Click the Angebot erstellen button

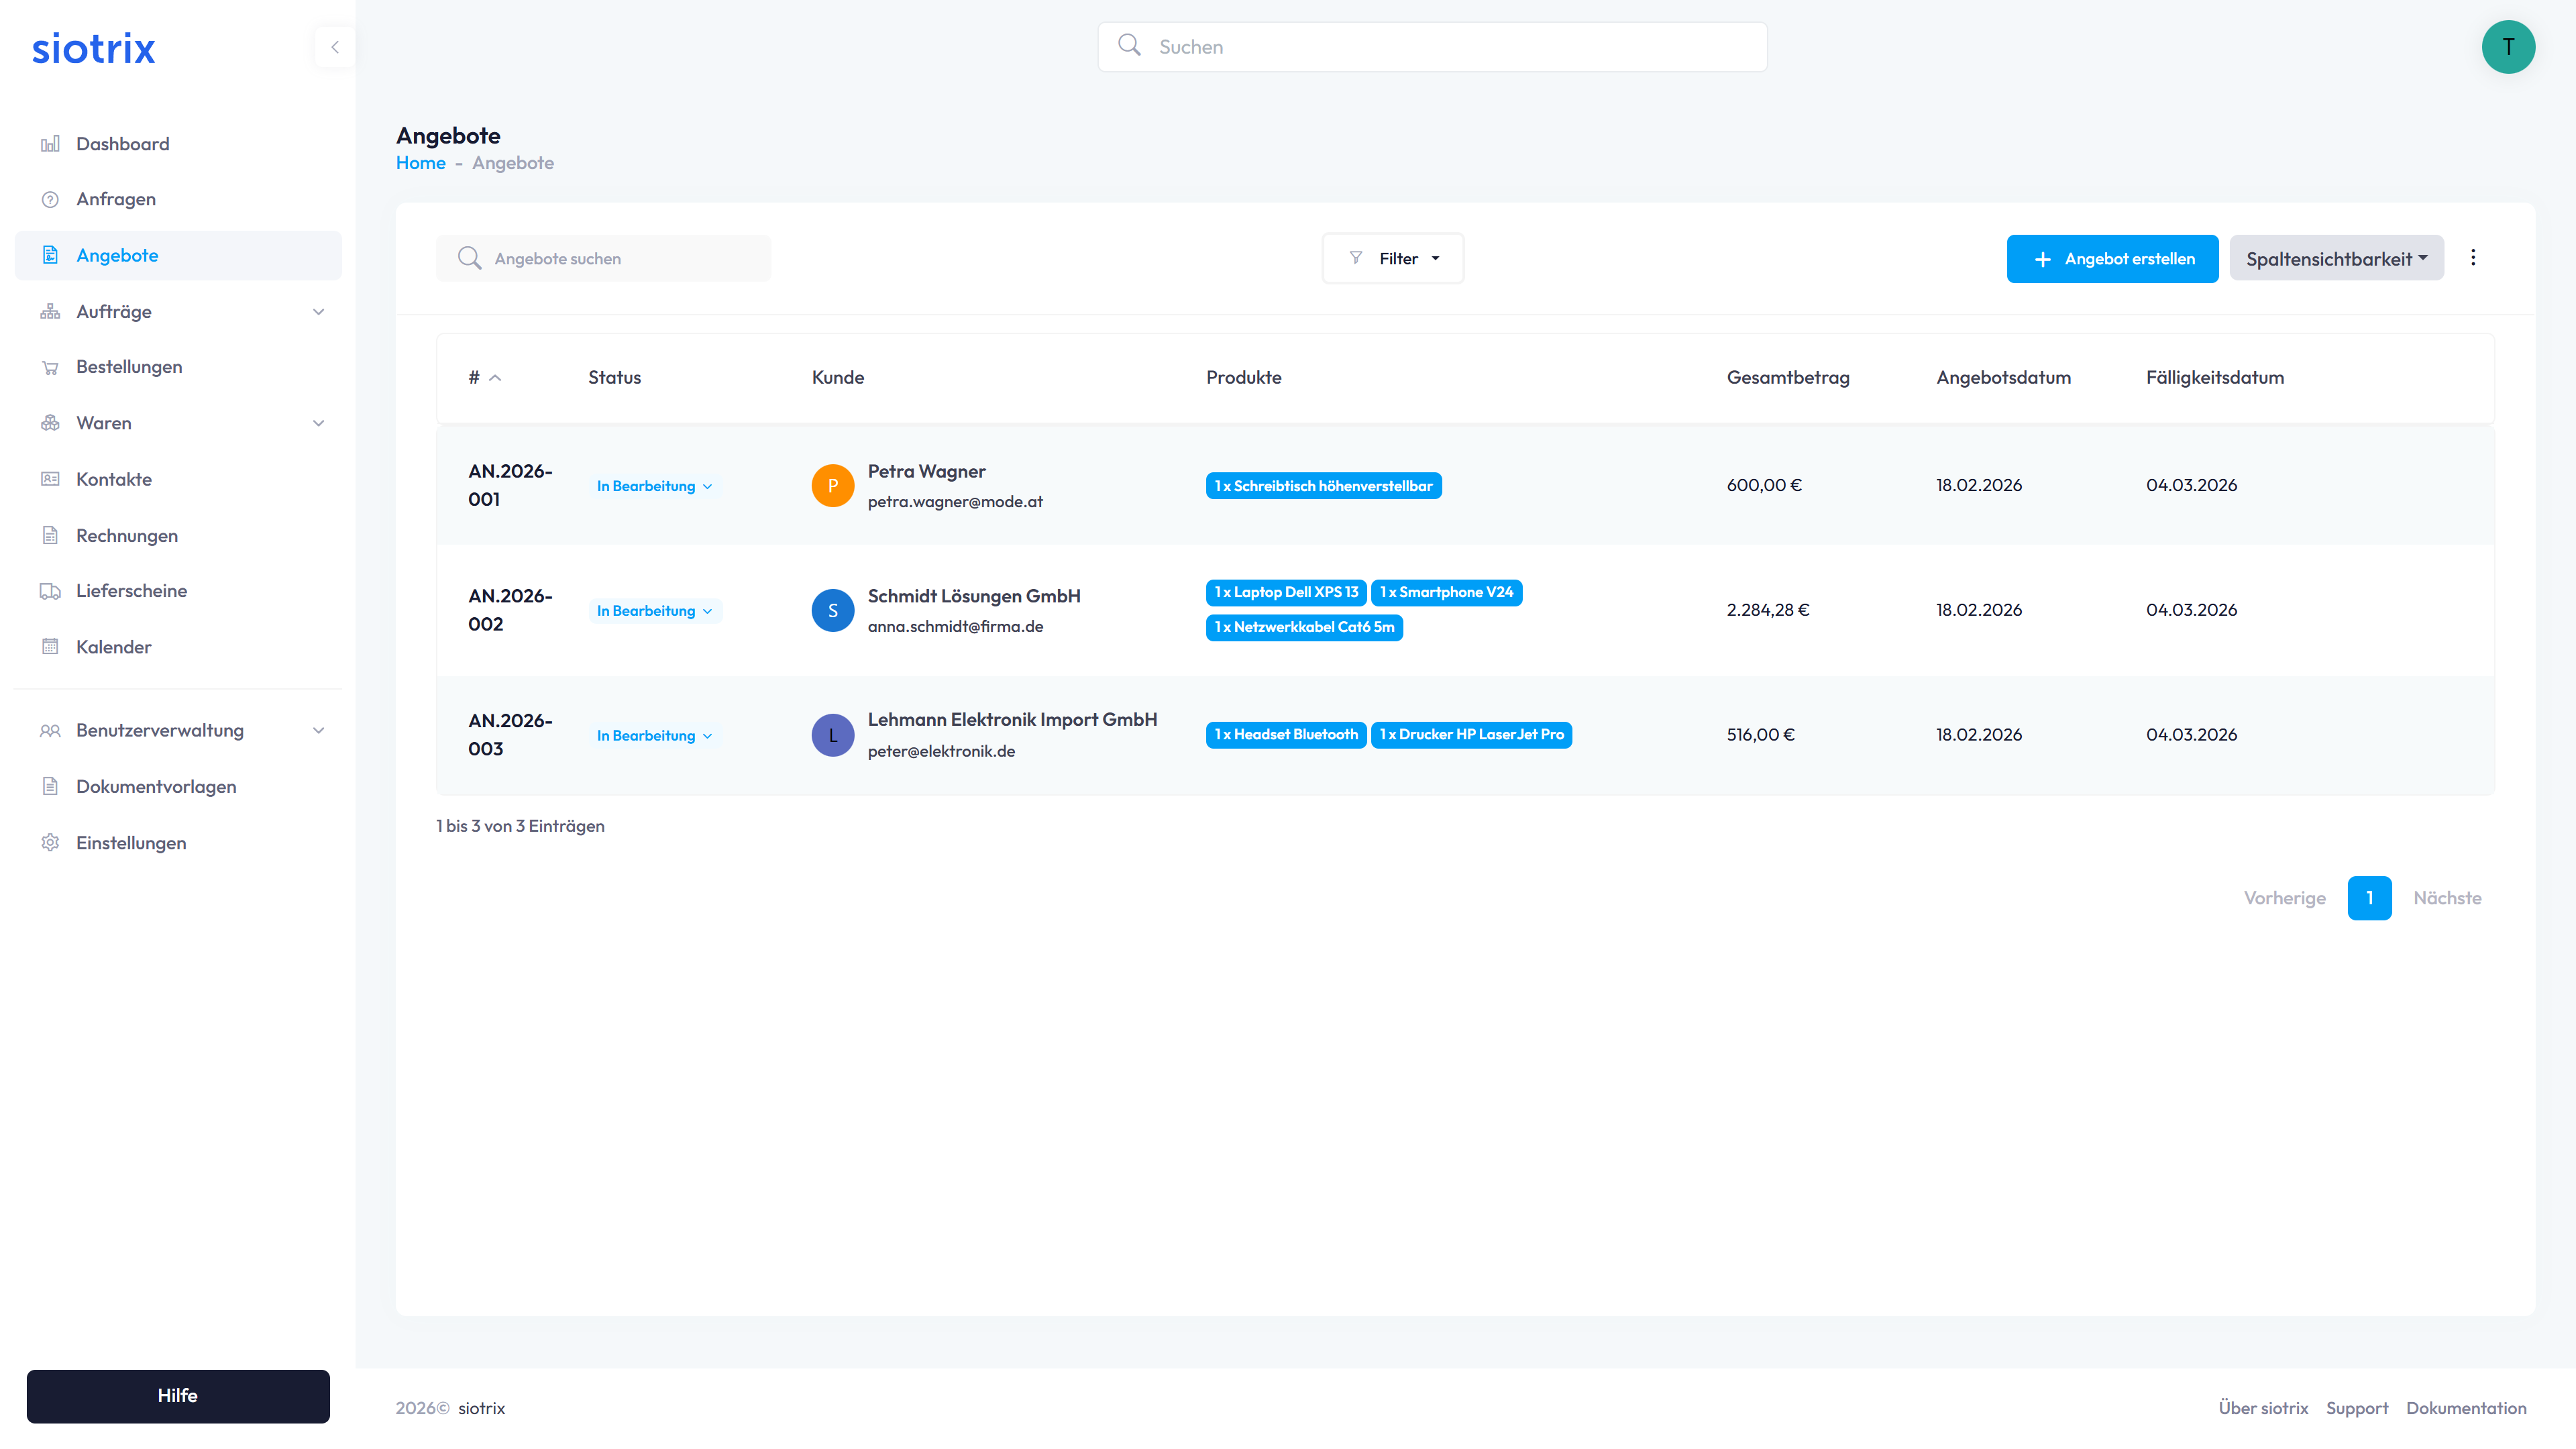pos(2112,259)
